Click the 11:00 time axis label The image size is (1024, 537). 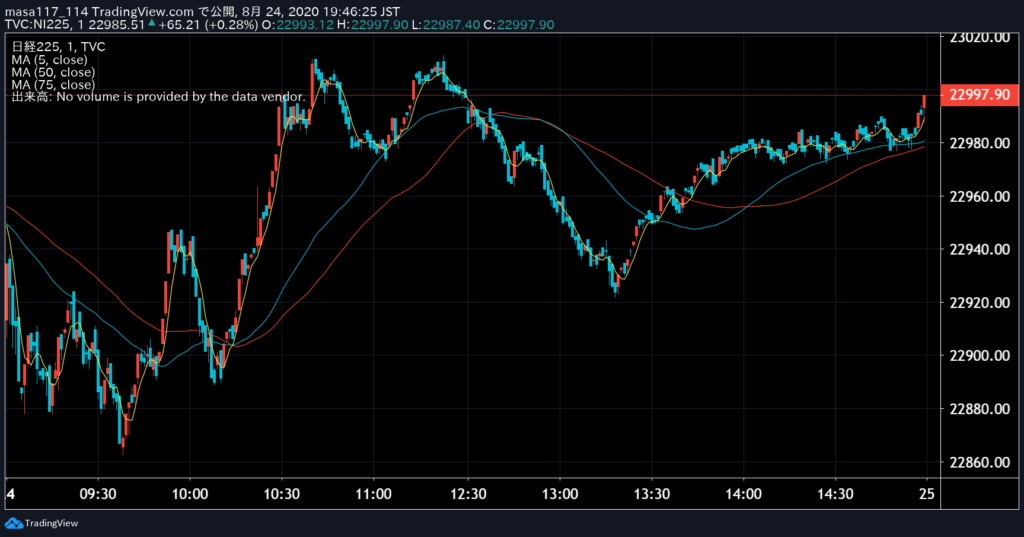click(x=374, y=494)
